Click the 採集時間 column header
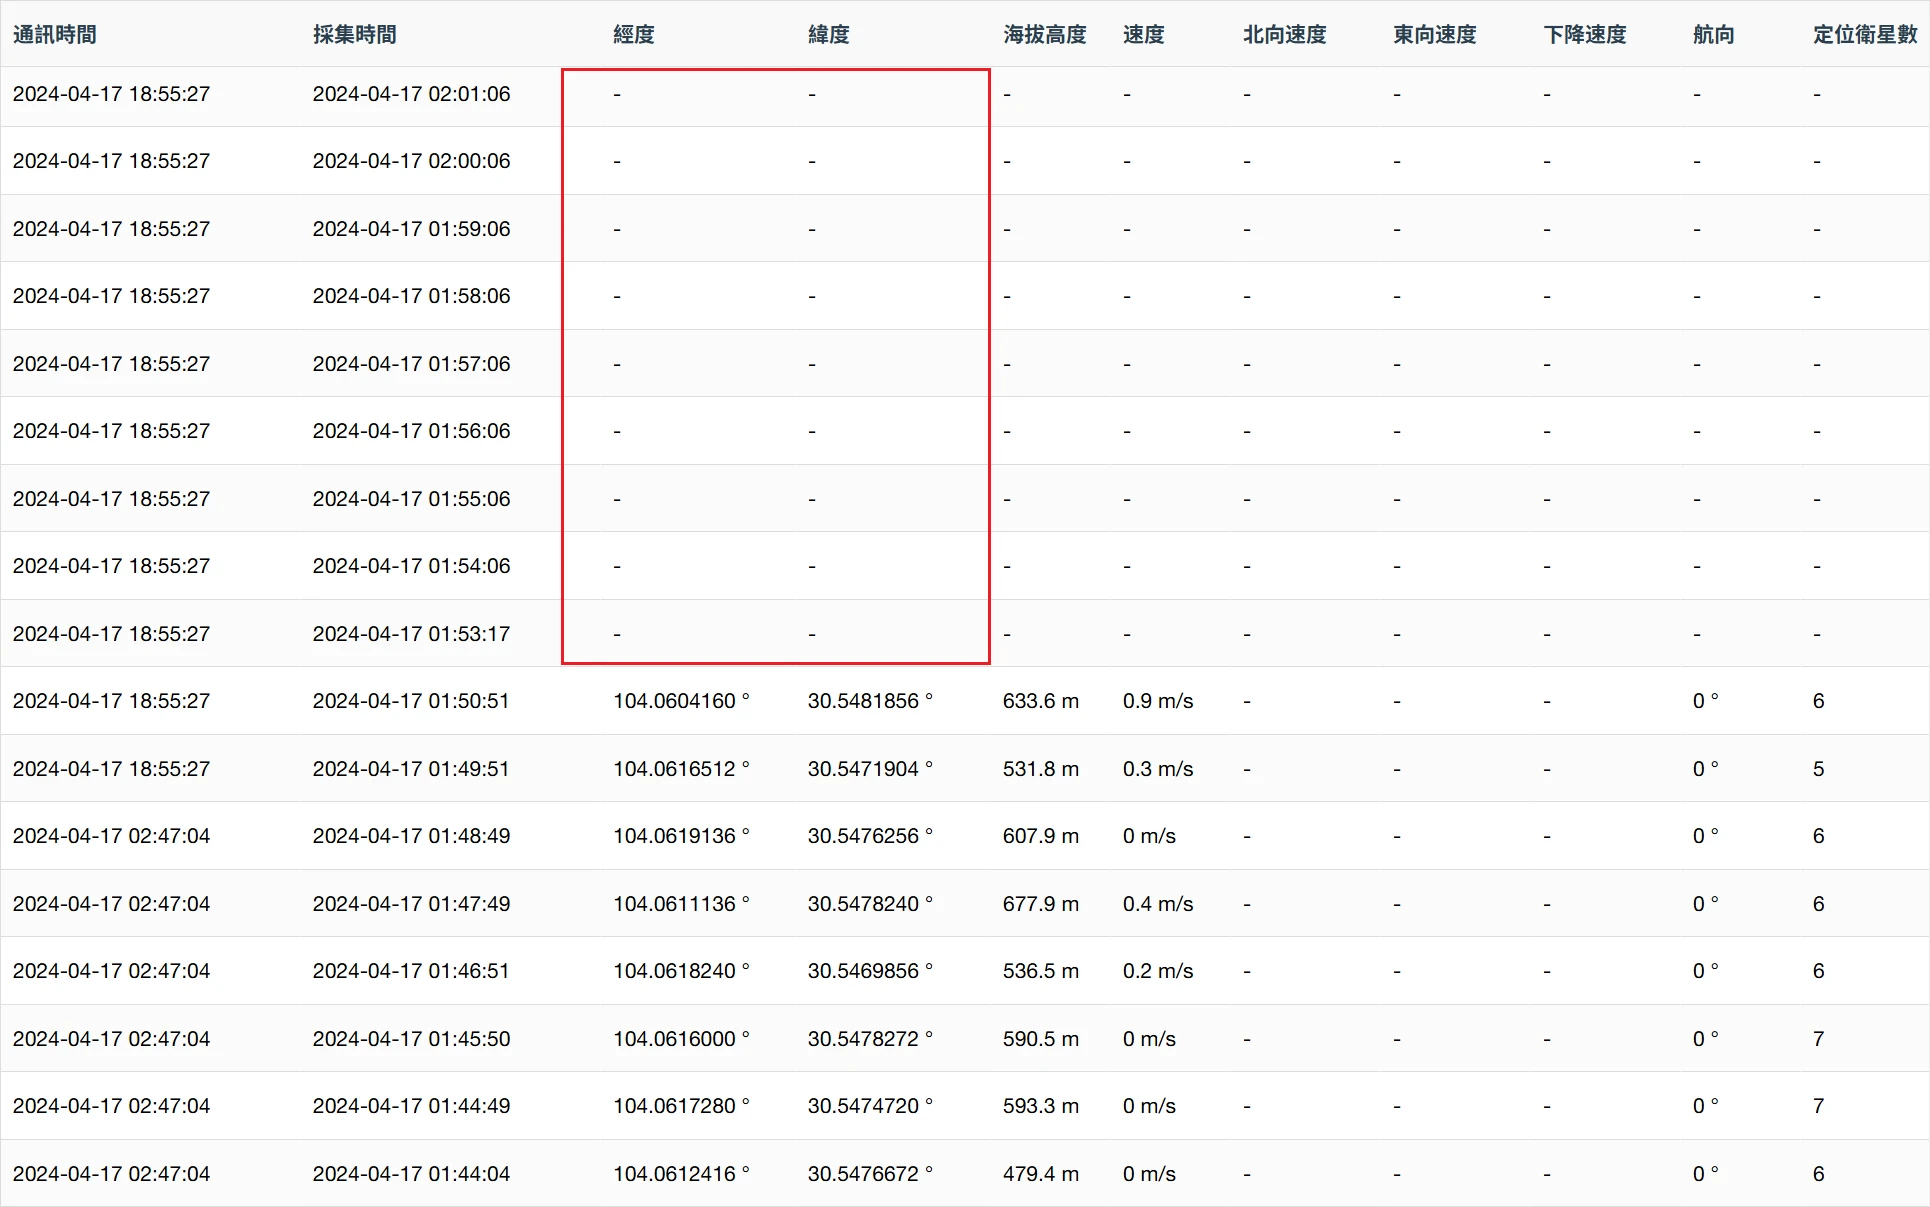Viewport: 1930px width, 1207px height. click(x=355, y=35)
